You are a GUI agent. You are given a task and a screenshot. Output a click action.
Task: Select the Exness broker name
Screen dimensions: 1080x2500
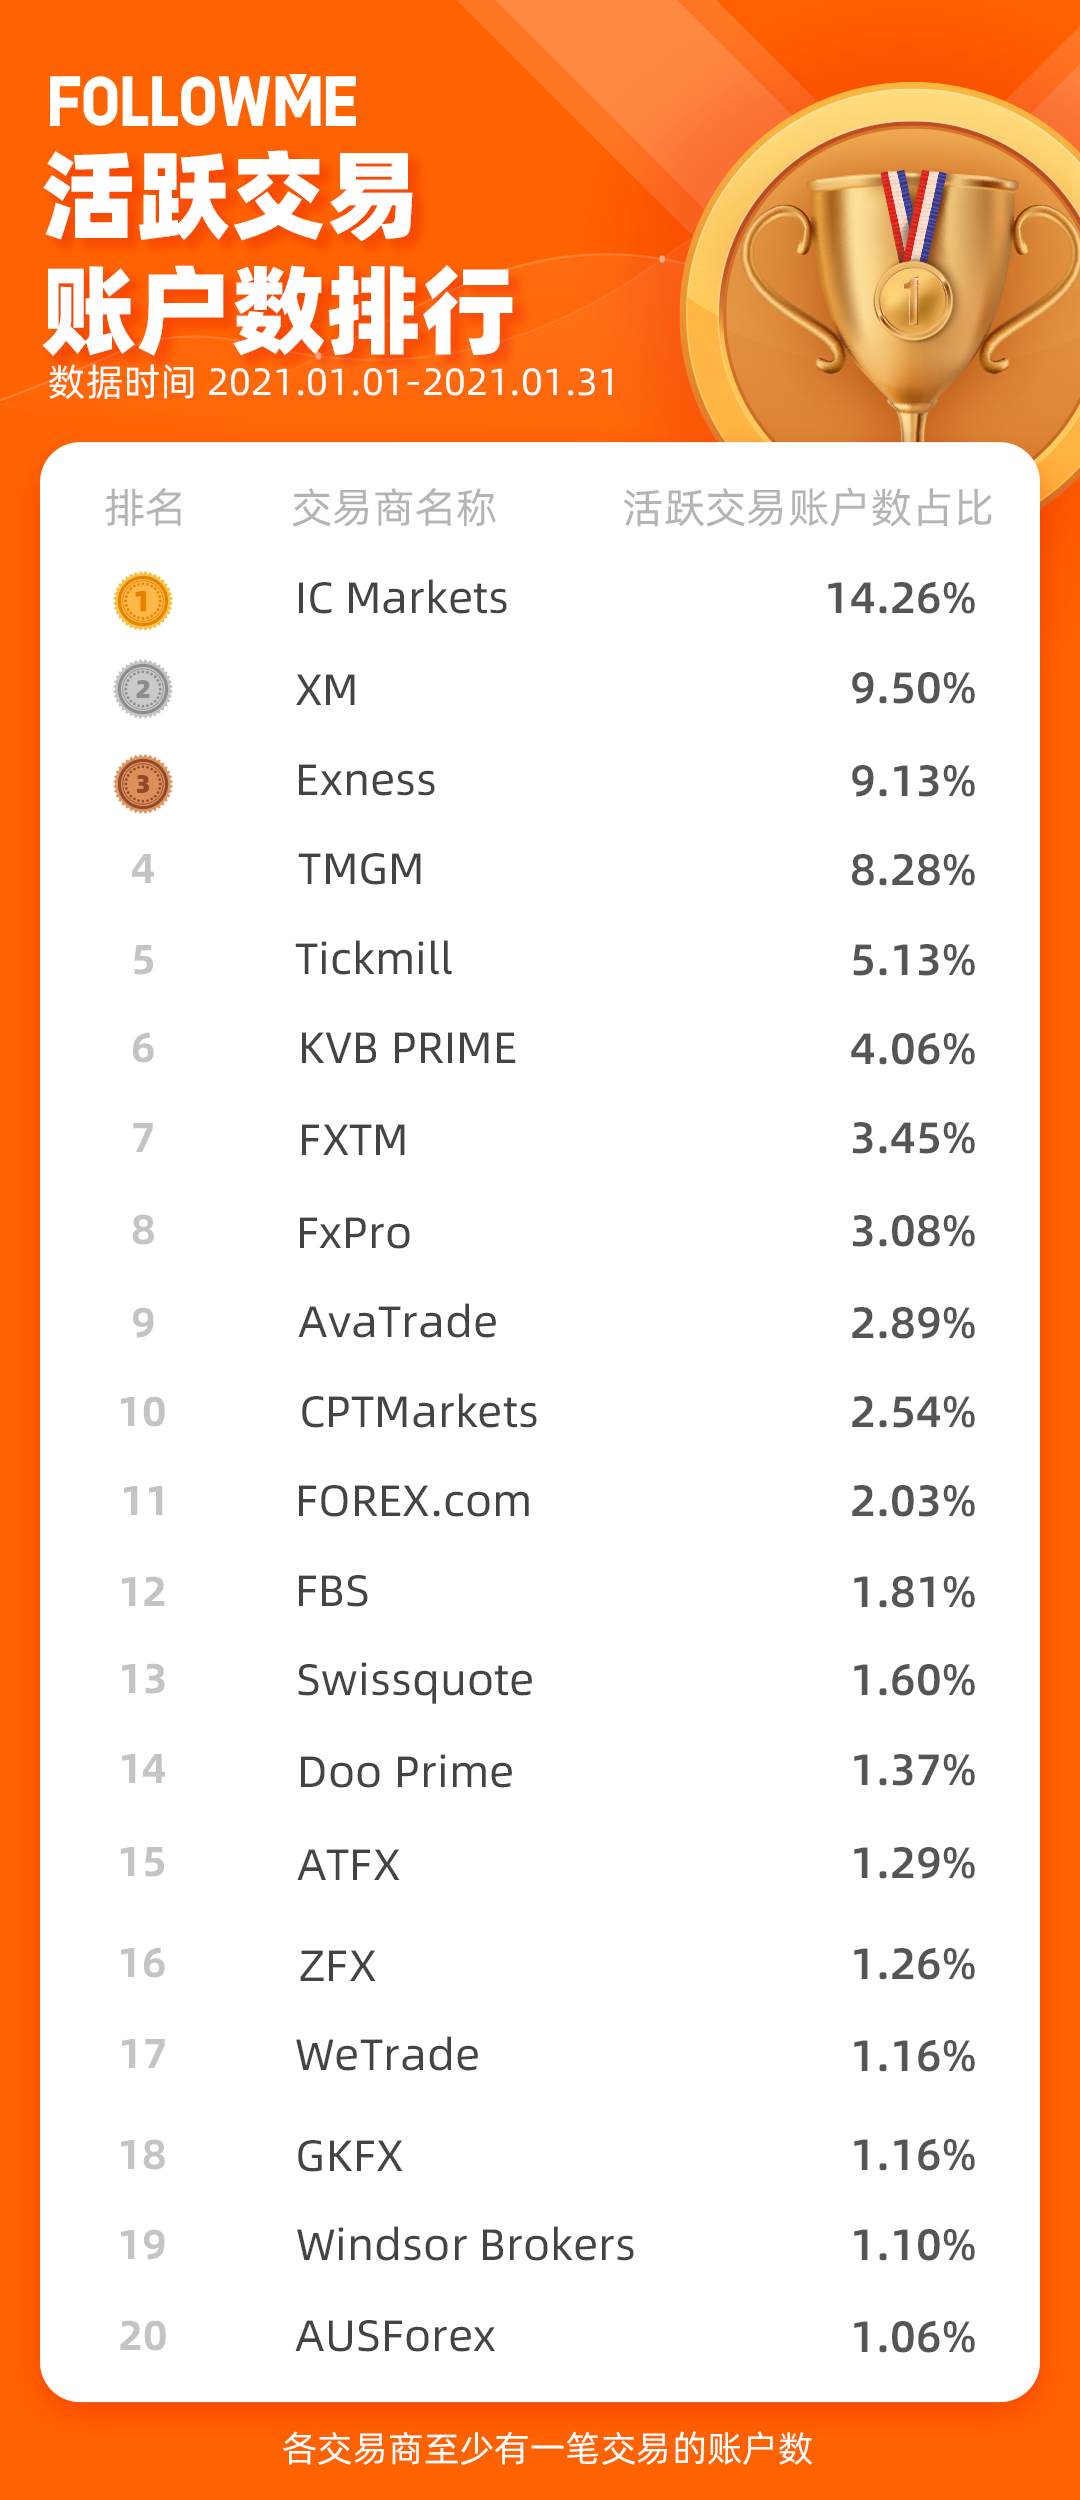click(366, 780)
